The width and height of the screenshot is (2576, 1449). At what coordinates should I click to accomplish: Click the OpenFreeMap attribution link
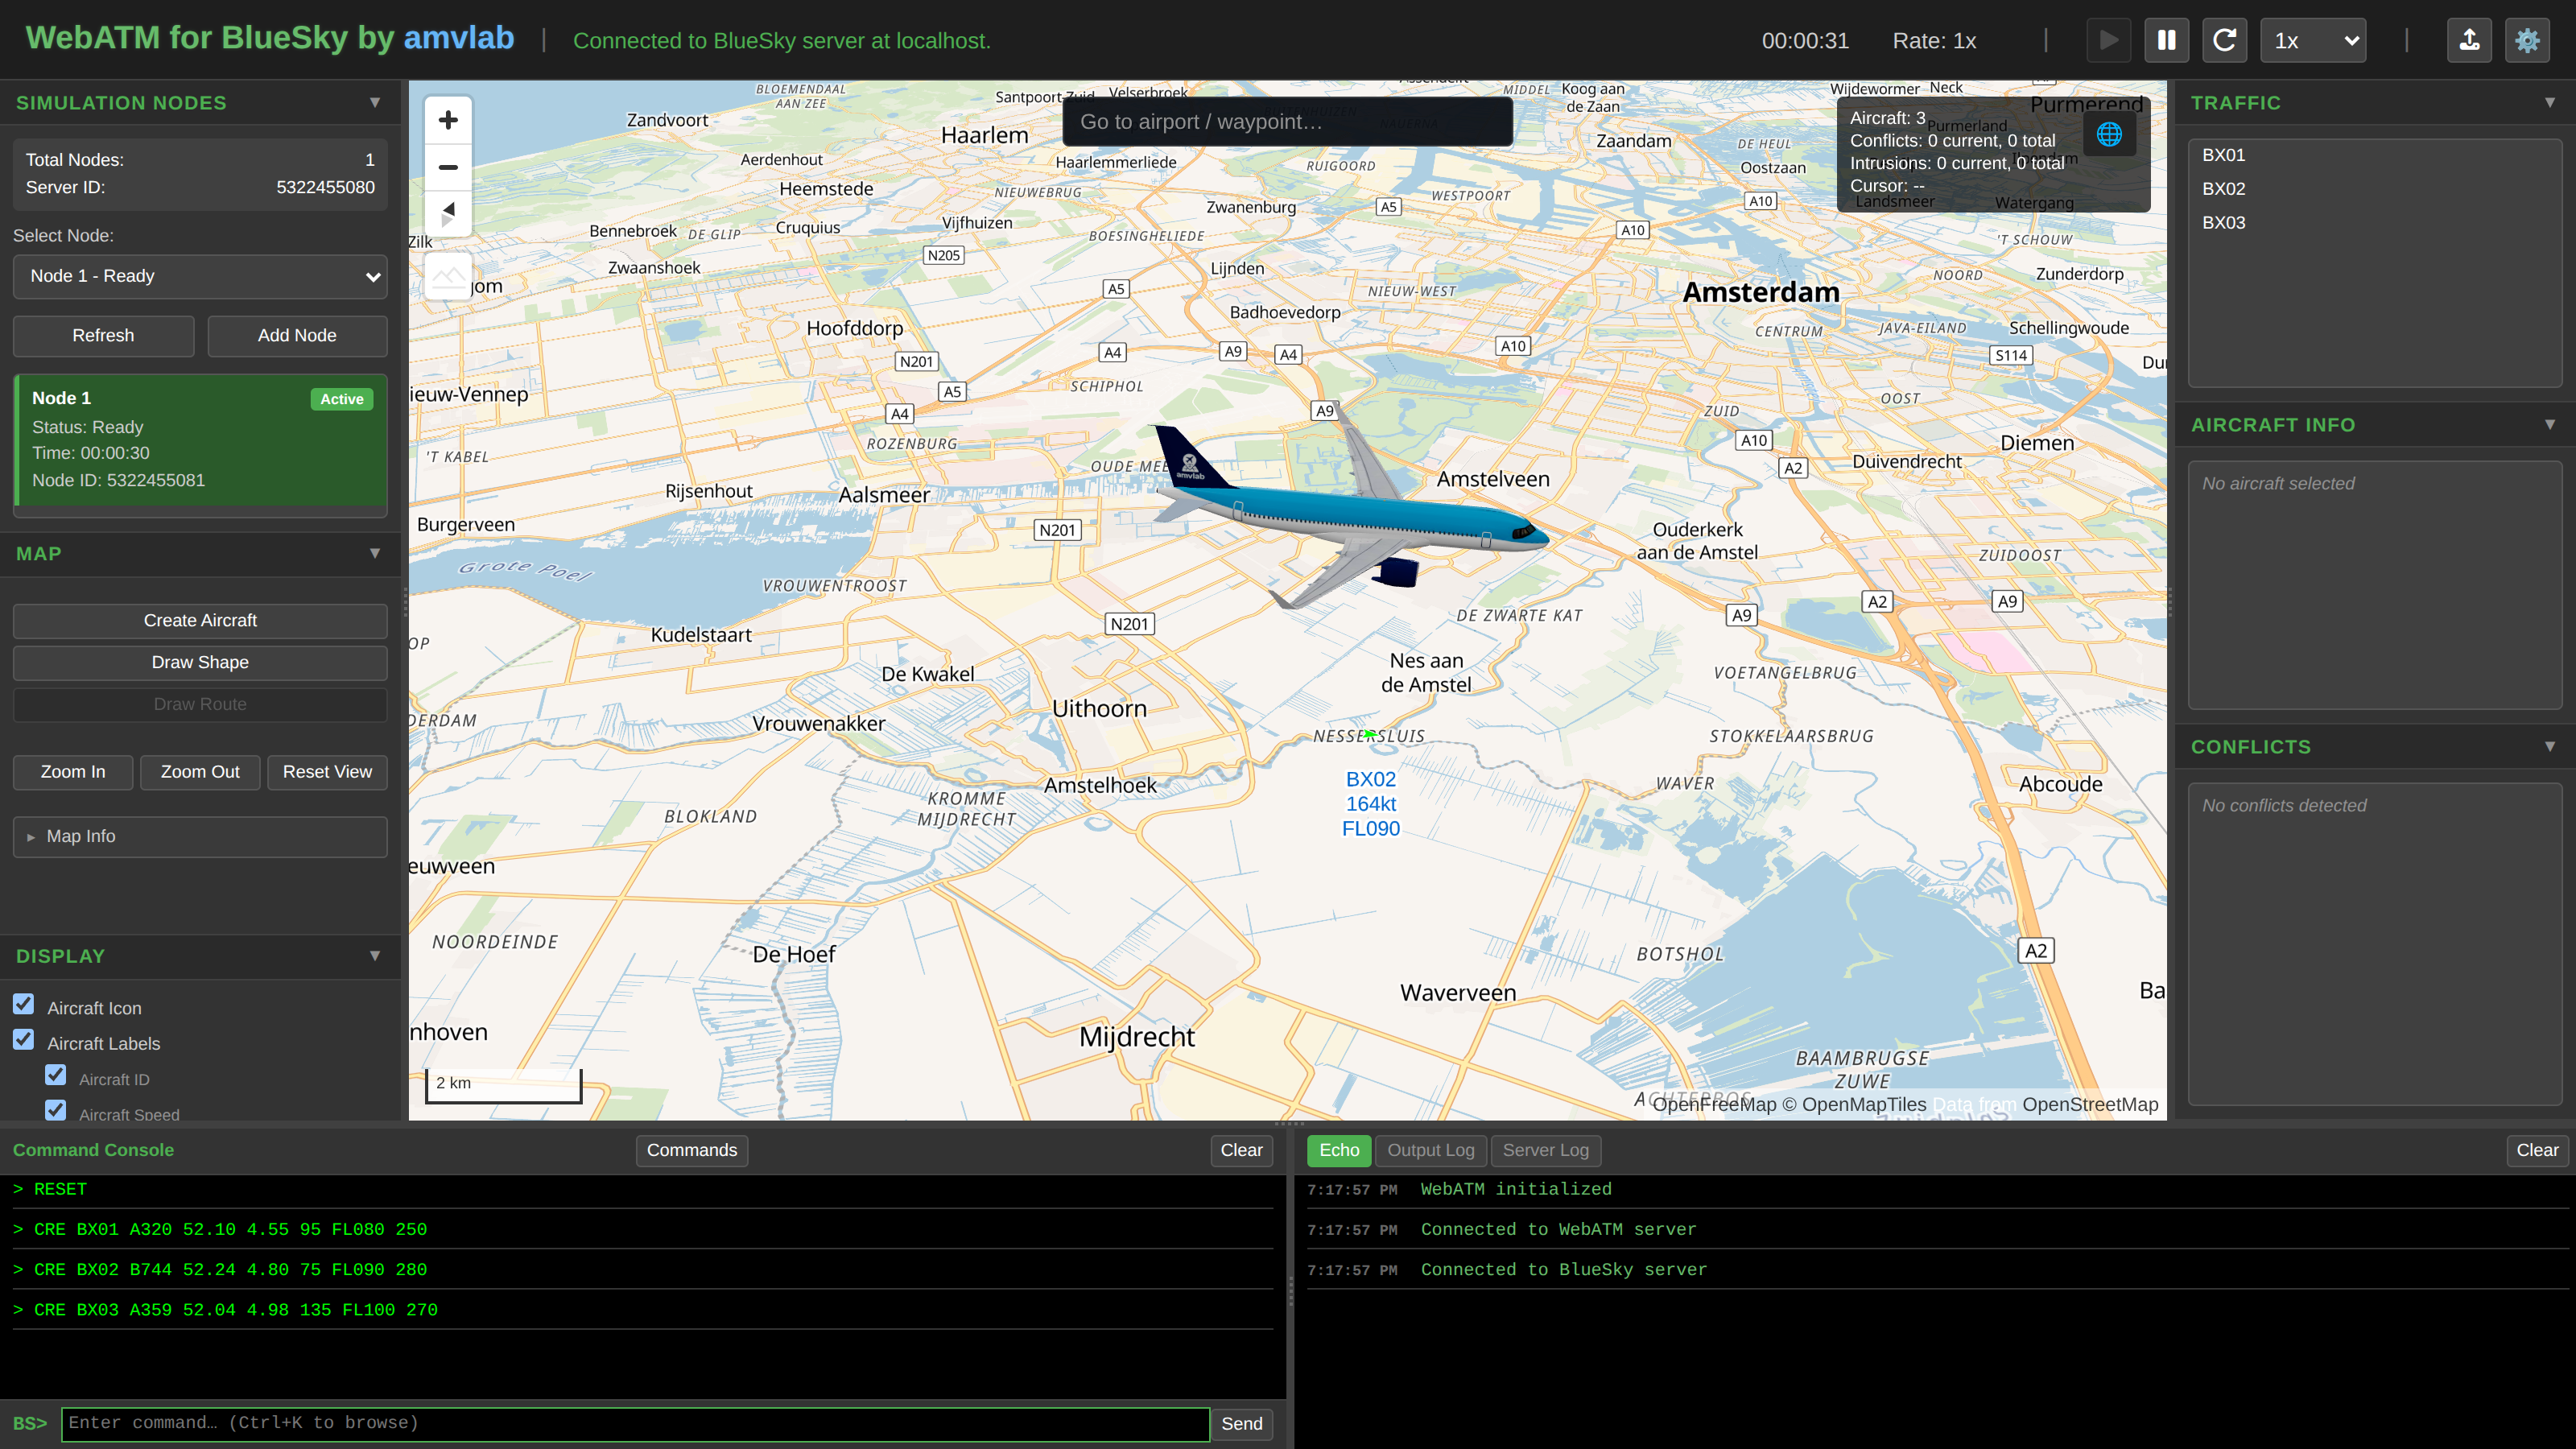point(1714,1104)
